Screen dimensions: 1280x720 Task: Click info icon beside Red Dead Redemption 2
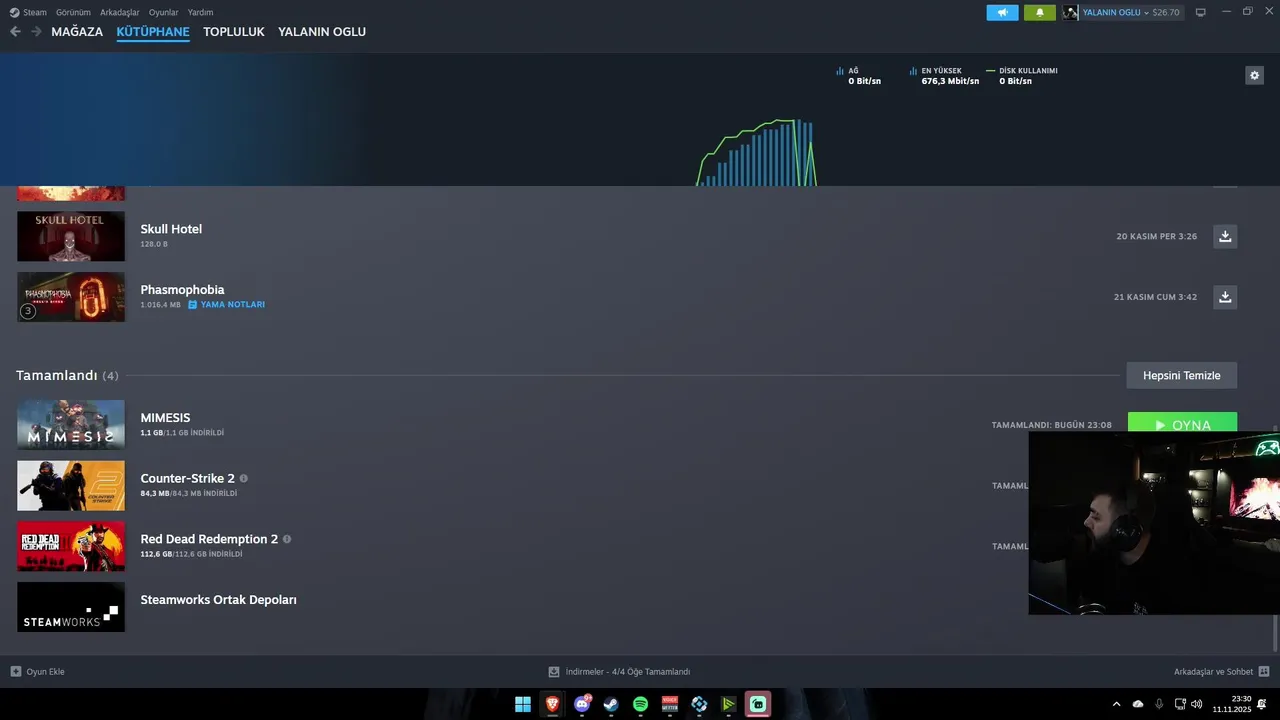pos(287,539)
